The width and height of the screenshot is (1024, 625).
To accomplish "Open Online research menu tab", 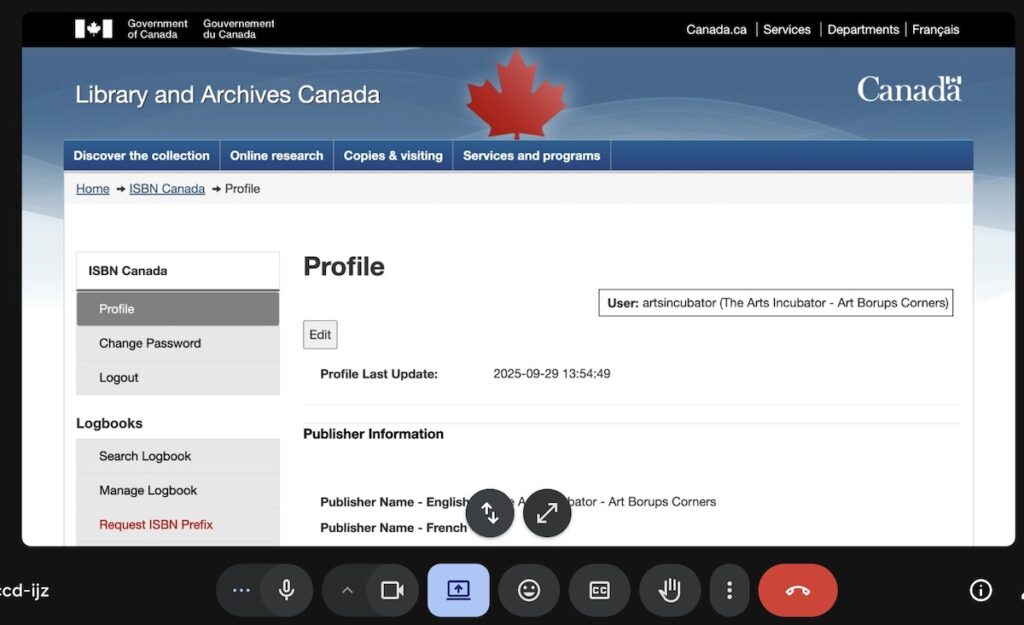I will pyautogui.click(x=276, y=156).
